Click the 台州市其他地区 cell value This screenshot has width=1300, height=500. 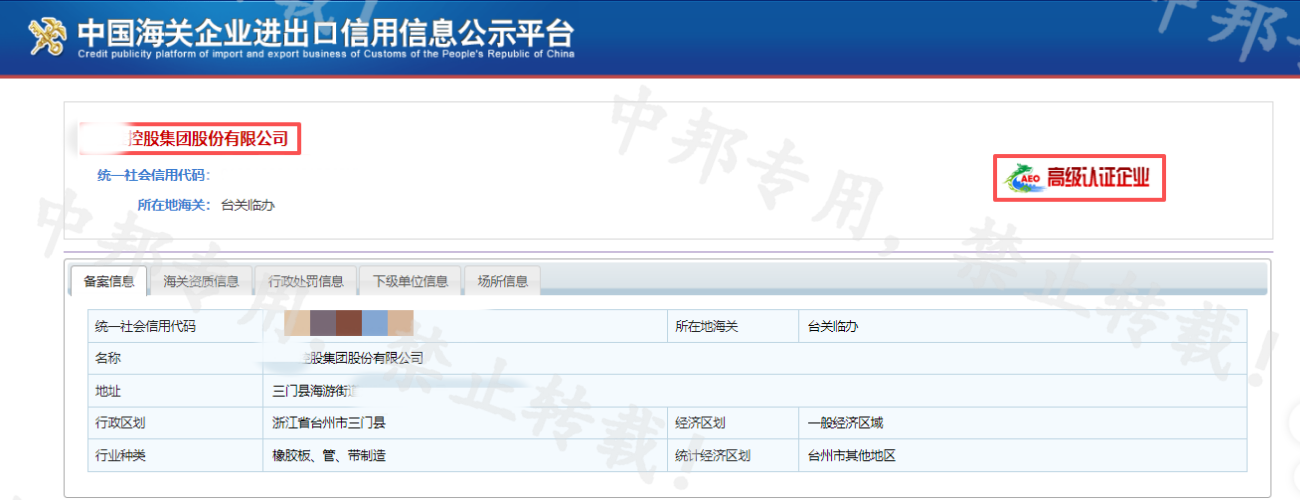851,455
